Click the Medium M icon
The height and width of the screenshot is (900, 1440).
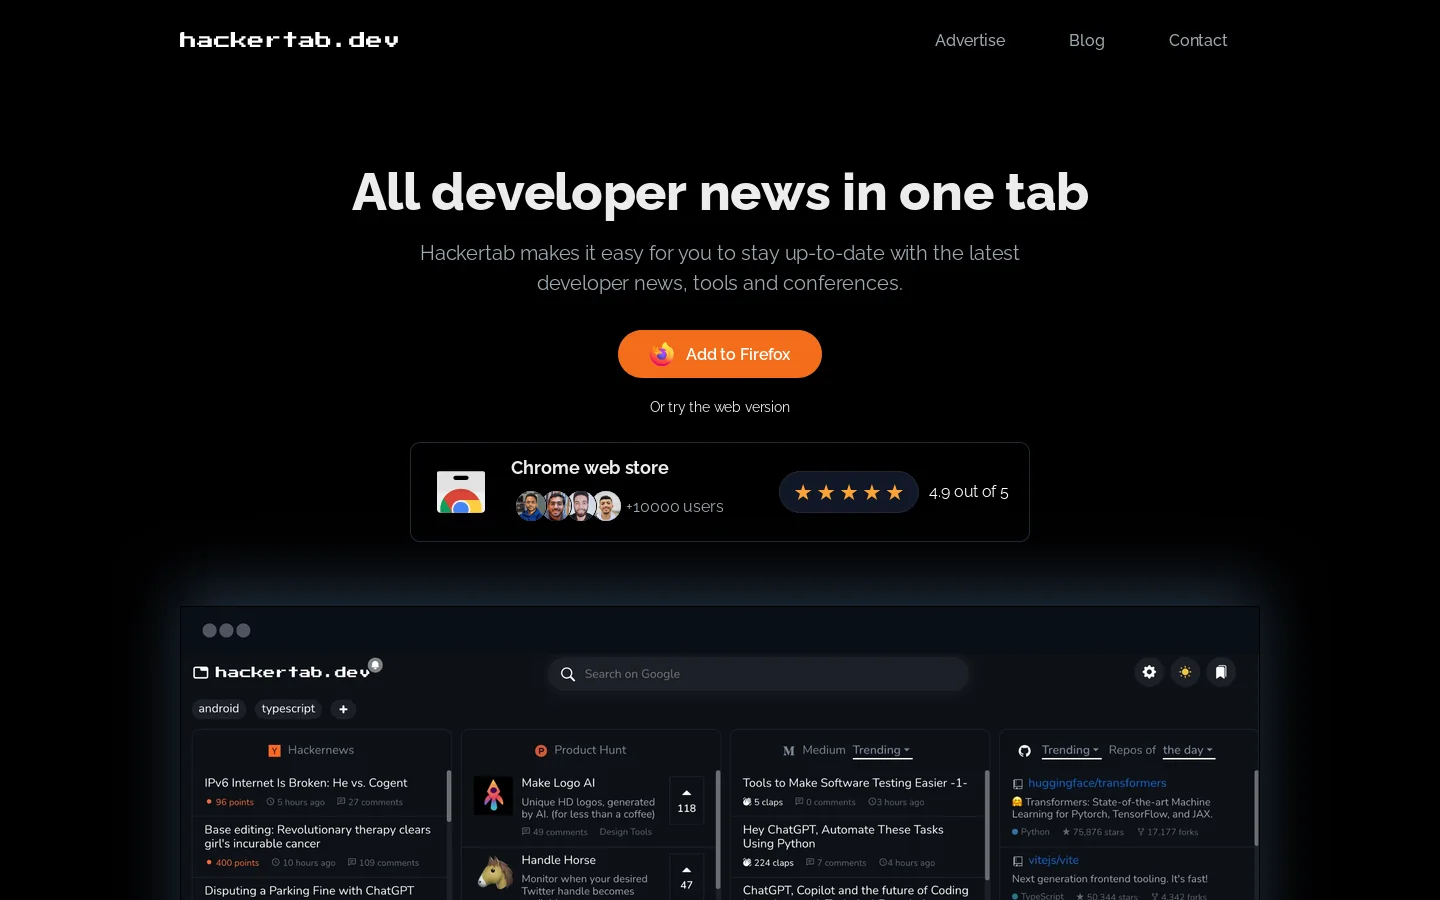coord(789,751)
